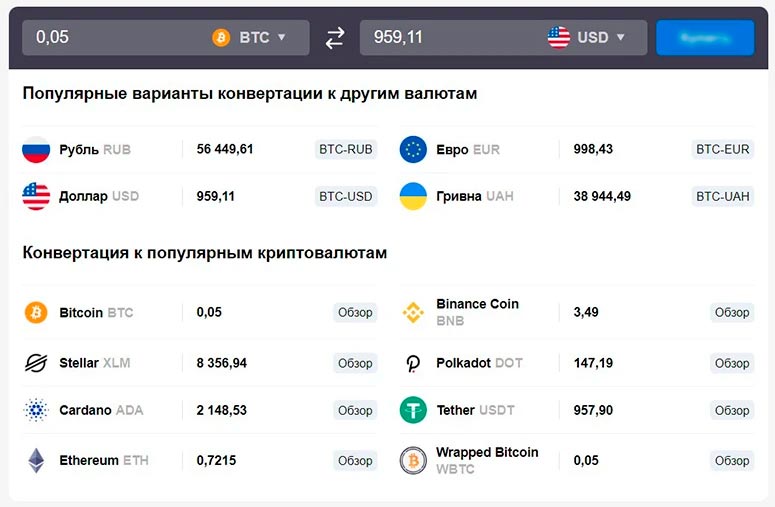Click the Binance Coin logo icon
775x507 pixels.
click(x=413, y=313)
